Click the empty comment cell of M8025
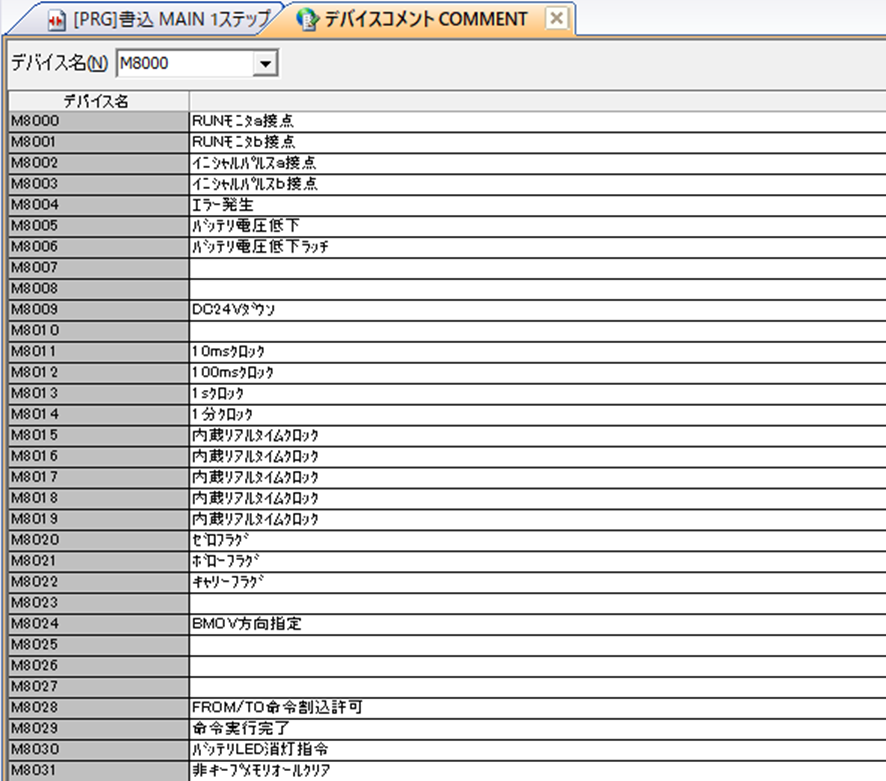 [x=537, y=644]
